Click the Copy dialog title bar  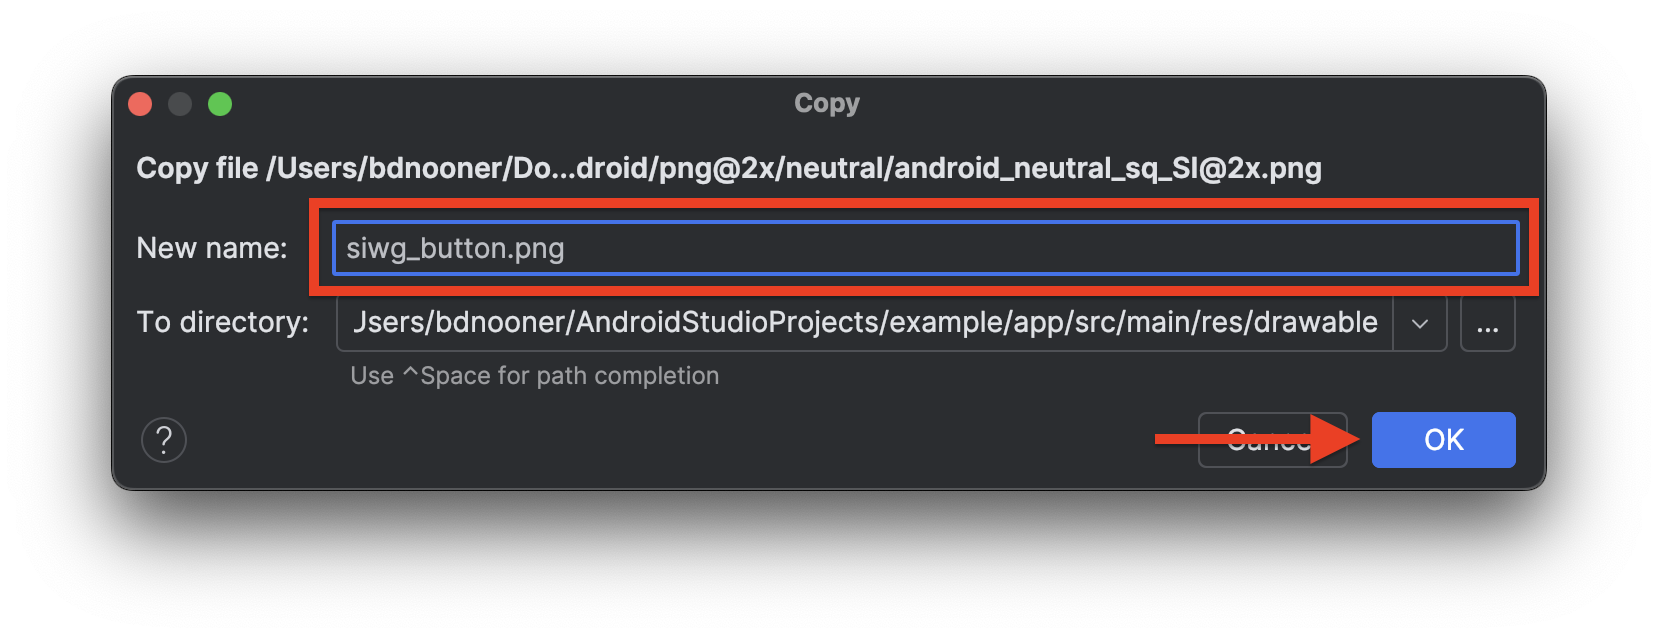[827, 103]
